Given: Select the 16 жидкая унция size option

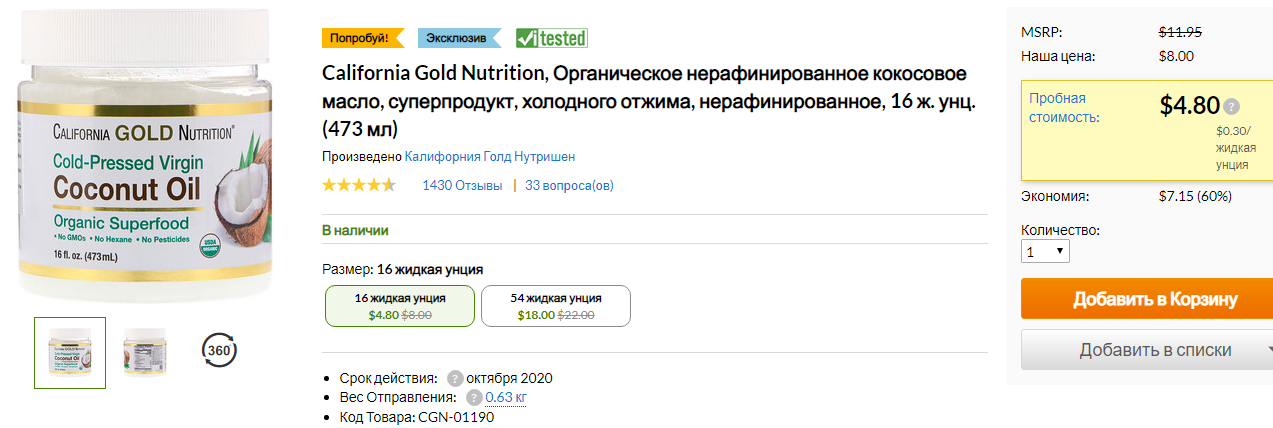Looking at the screenshot, I should click(400, 306).
